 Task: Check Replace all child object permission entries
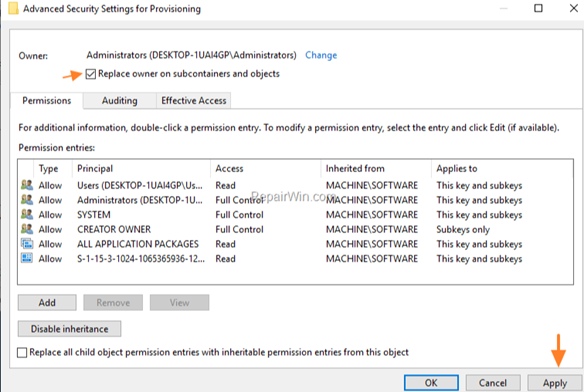pos(22,352)
